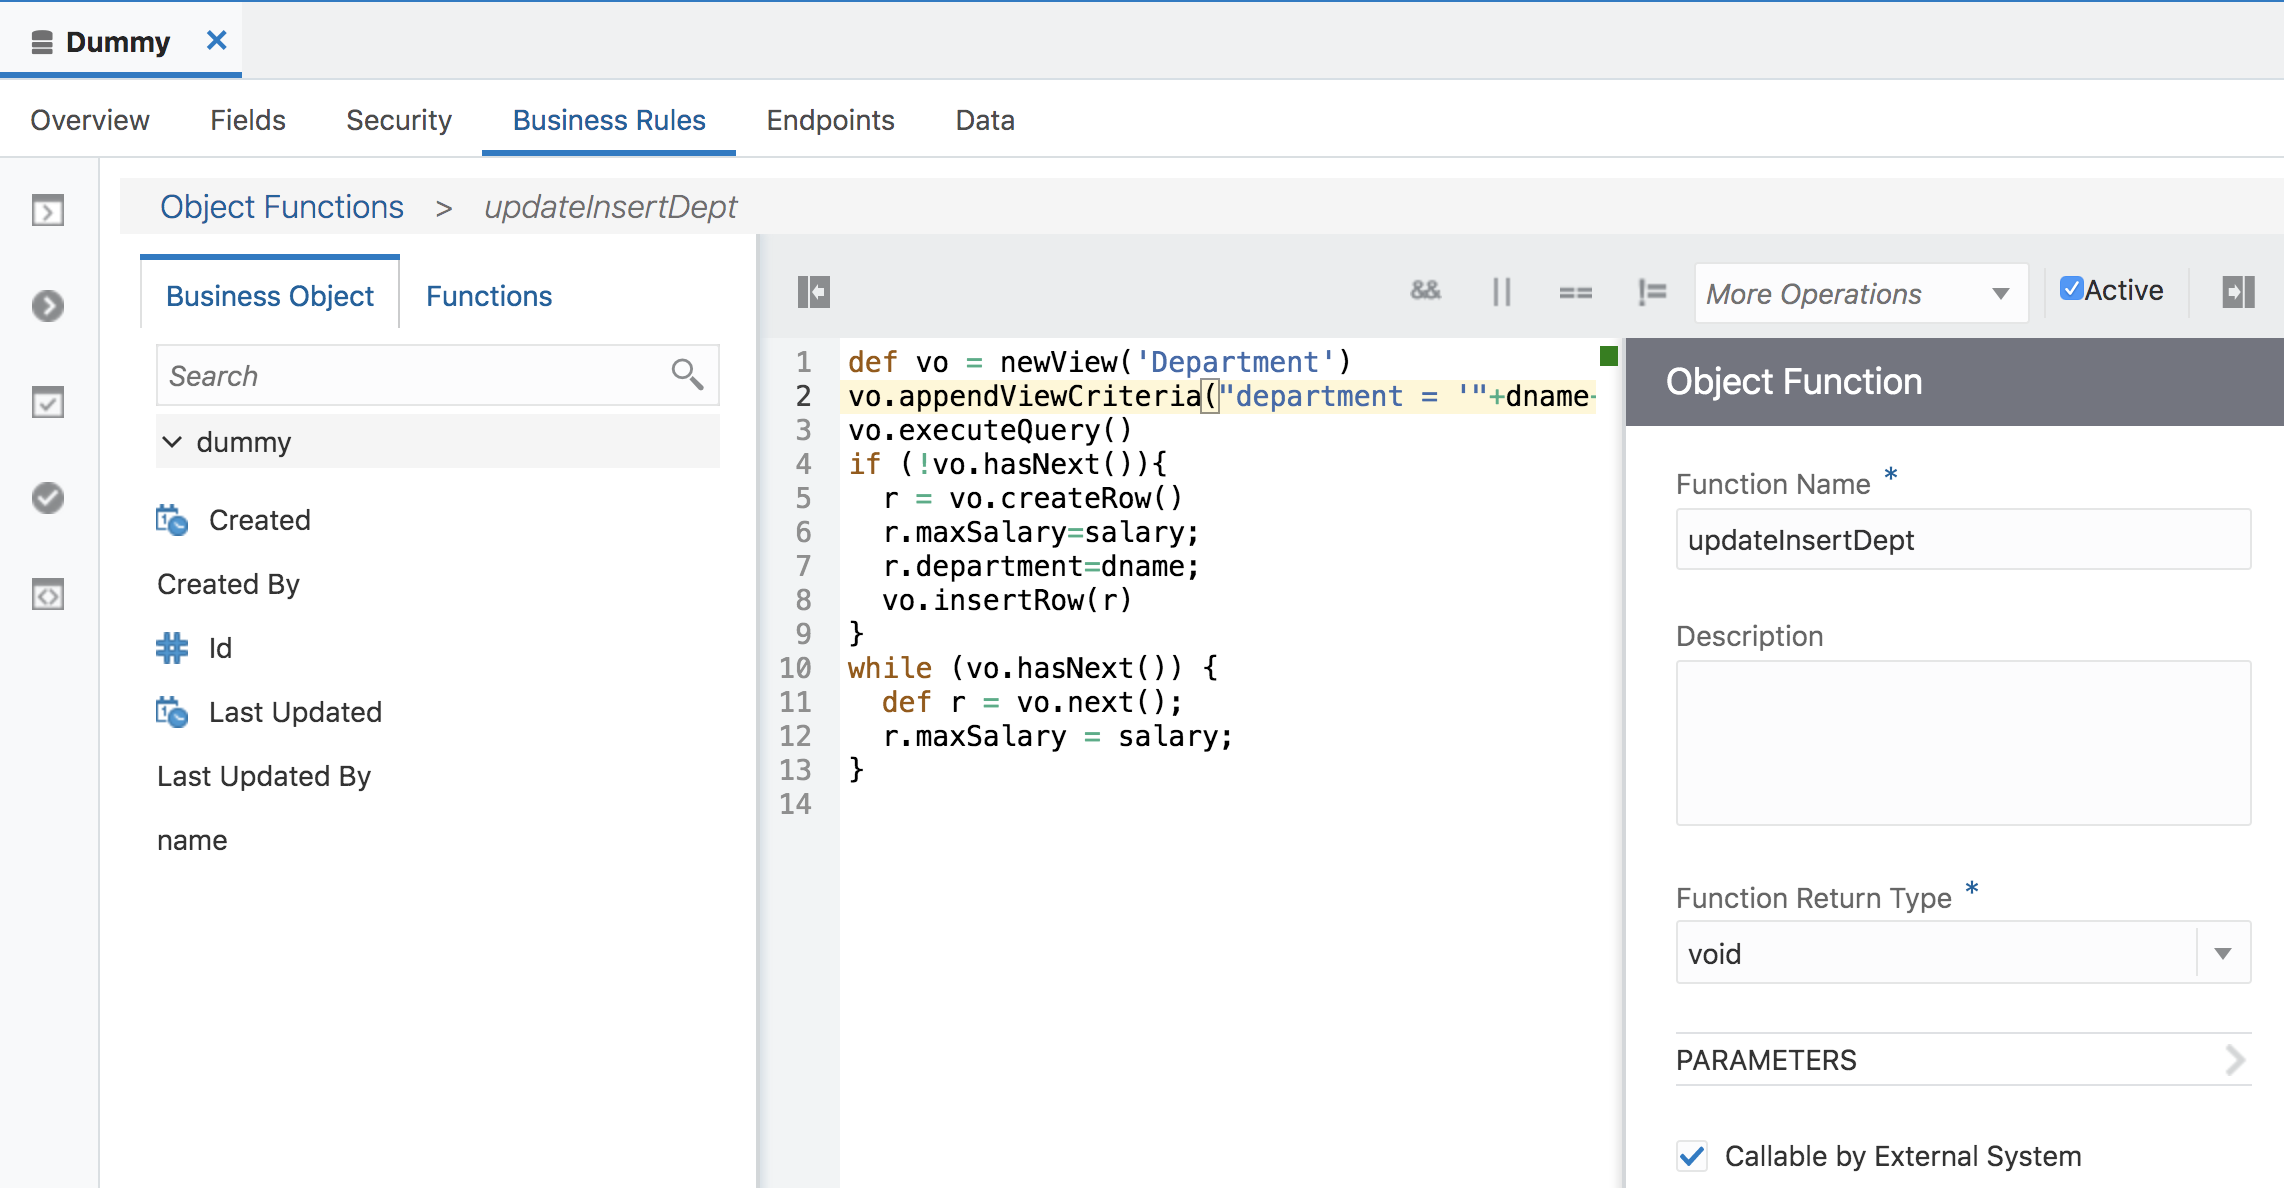Click the checkmark circle icon in the sidebar
The image size is (2284, 1188).
(x=47, y=498)
